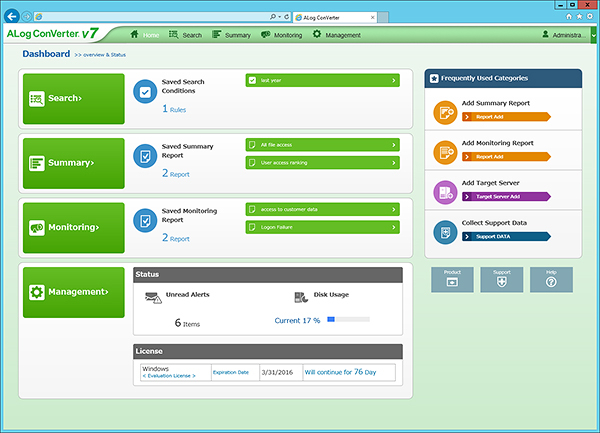Click the Frequently Used Categories star icon
The height and width of the screenshot is (433, 600).
pyautogui.click(x=434, y=78)
